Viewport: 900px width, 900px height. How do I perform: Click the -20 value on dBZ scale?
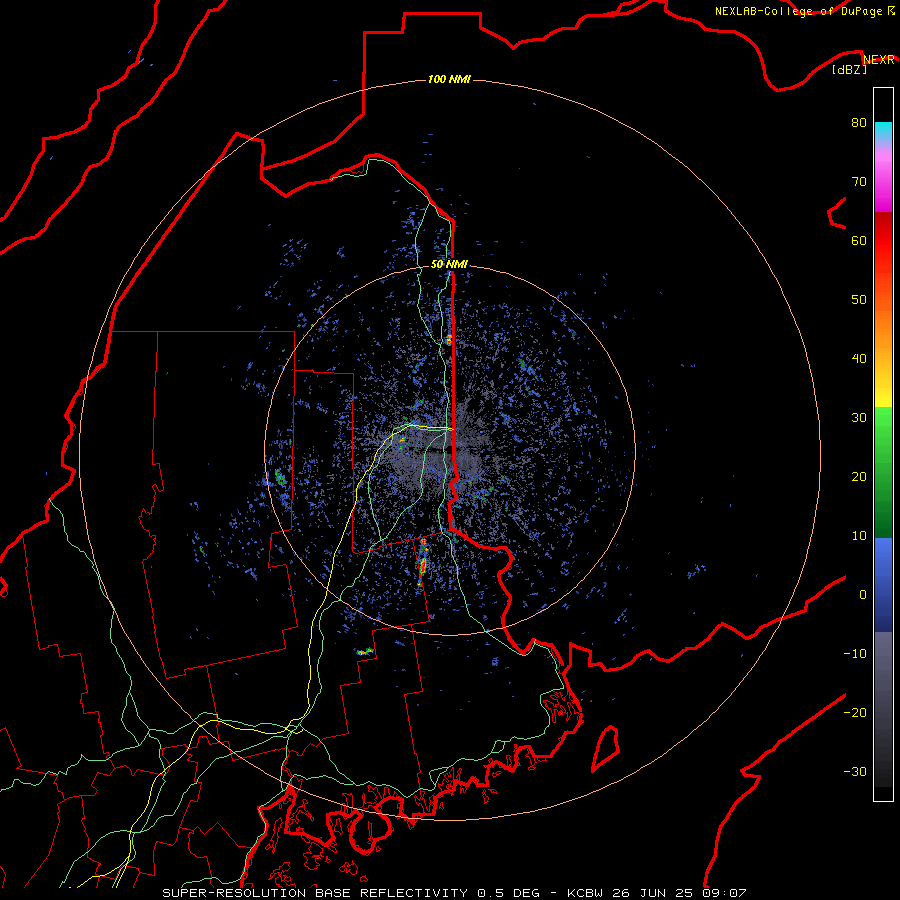pos(855,712)
